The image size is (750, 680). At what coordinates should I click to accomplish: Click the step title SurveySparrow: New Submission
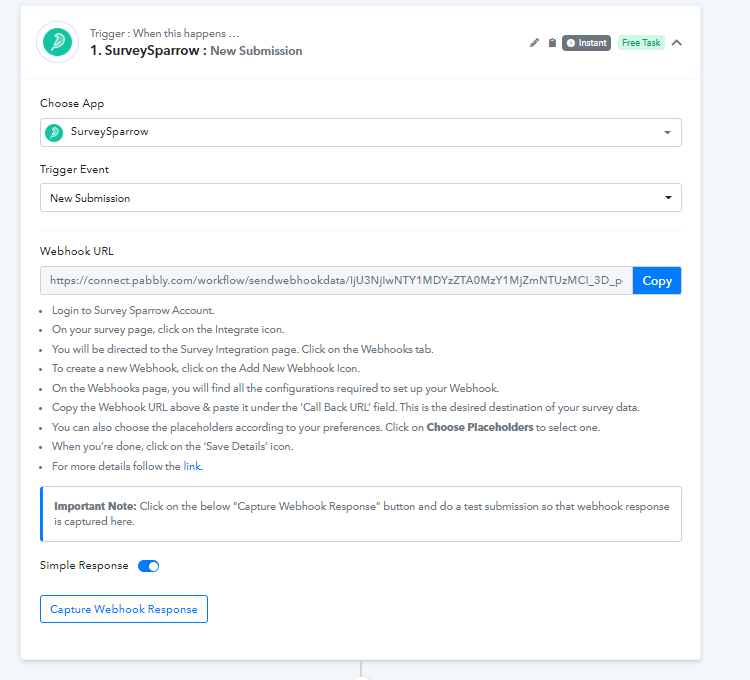click(196, 51)
